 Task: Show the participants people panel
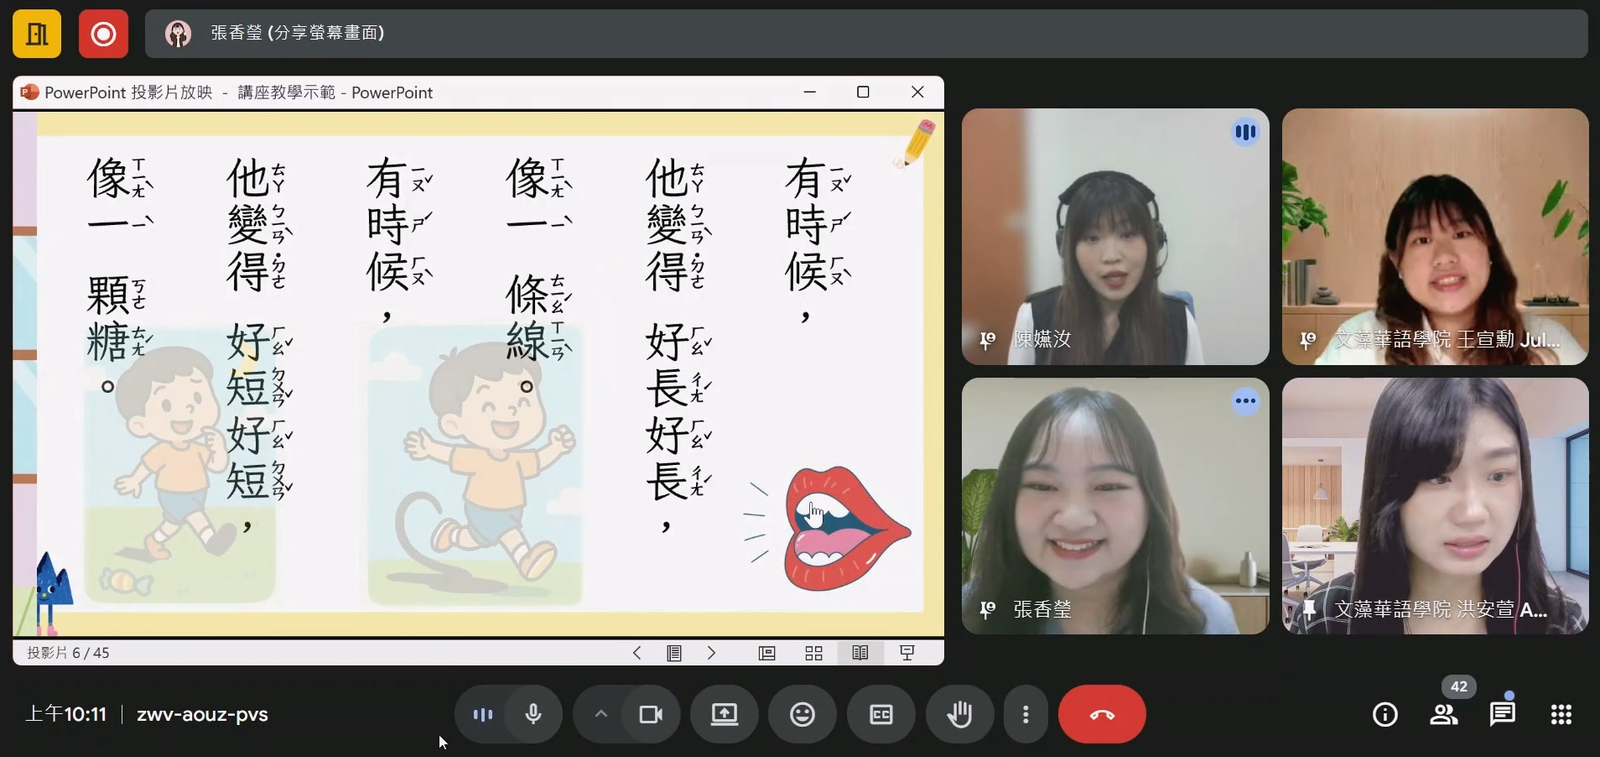(x=1443, y=714)
